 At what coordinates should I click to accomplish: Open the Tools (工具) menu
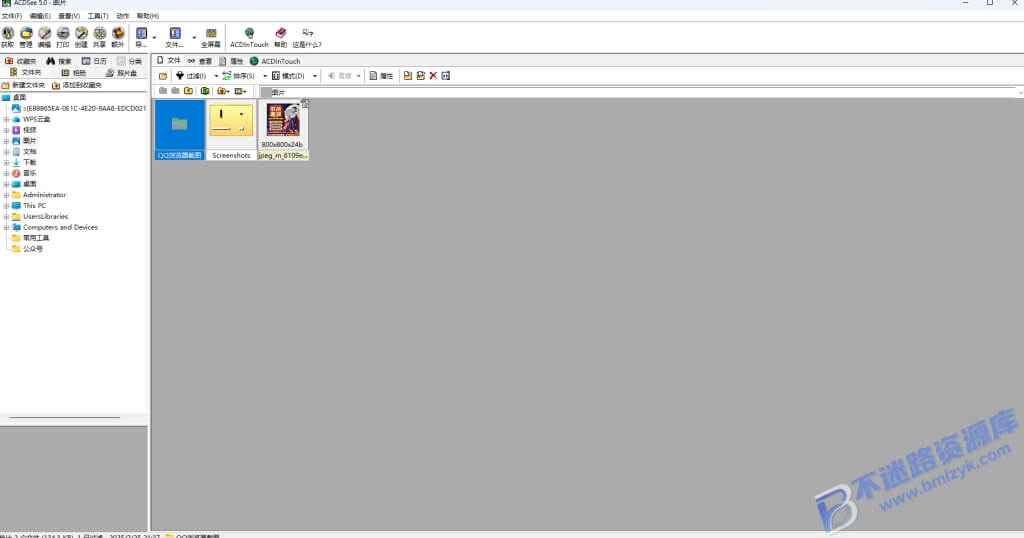tap(98, 16)
